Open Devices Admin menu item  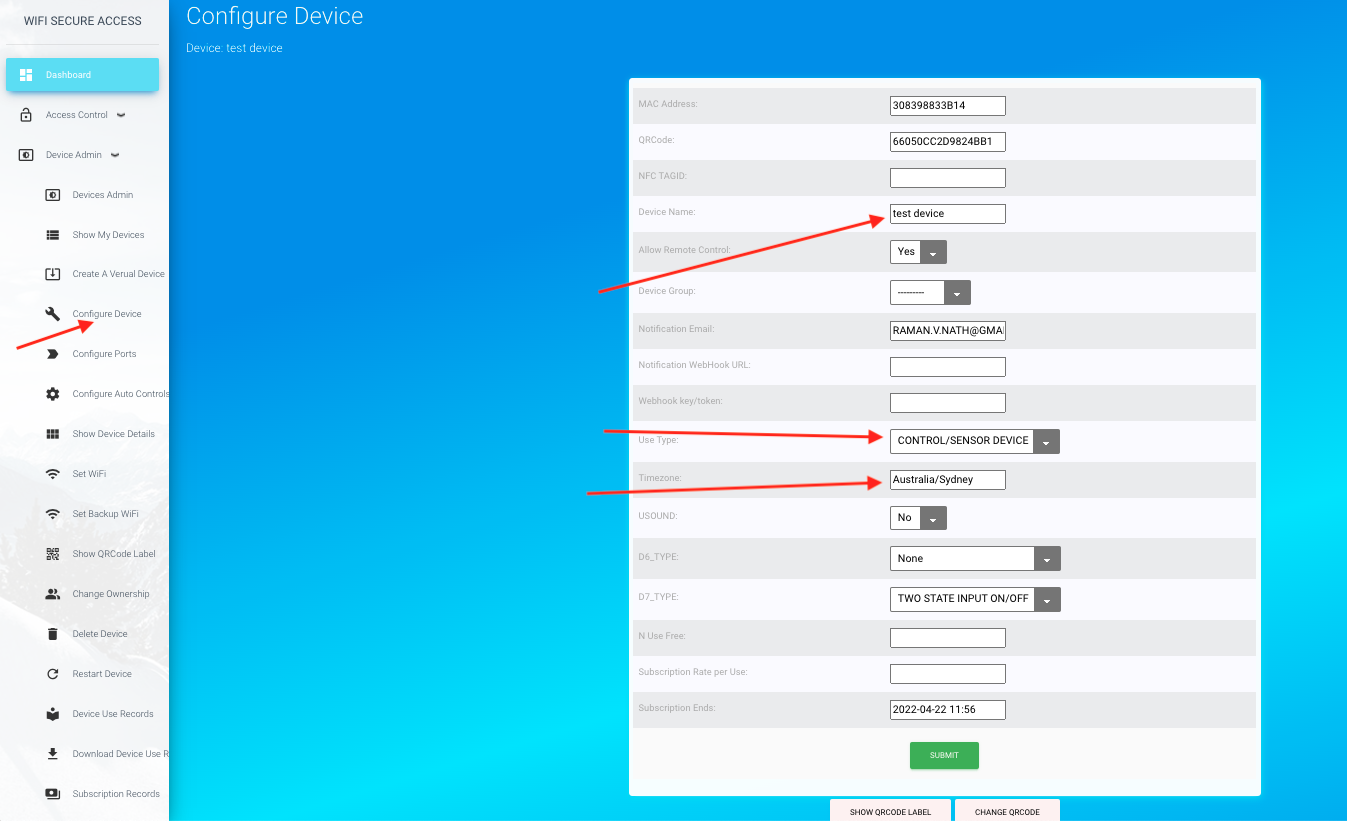tap(103, 195)
